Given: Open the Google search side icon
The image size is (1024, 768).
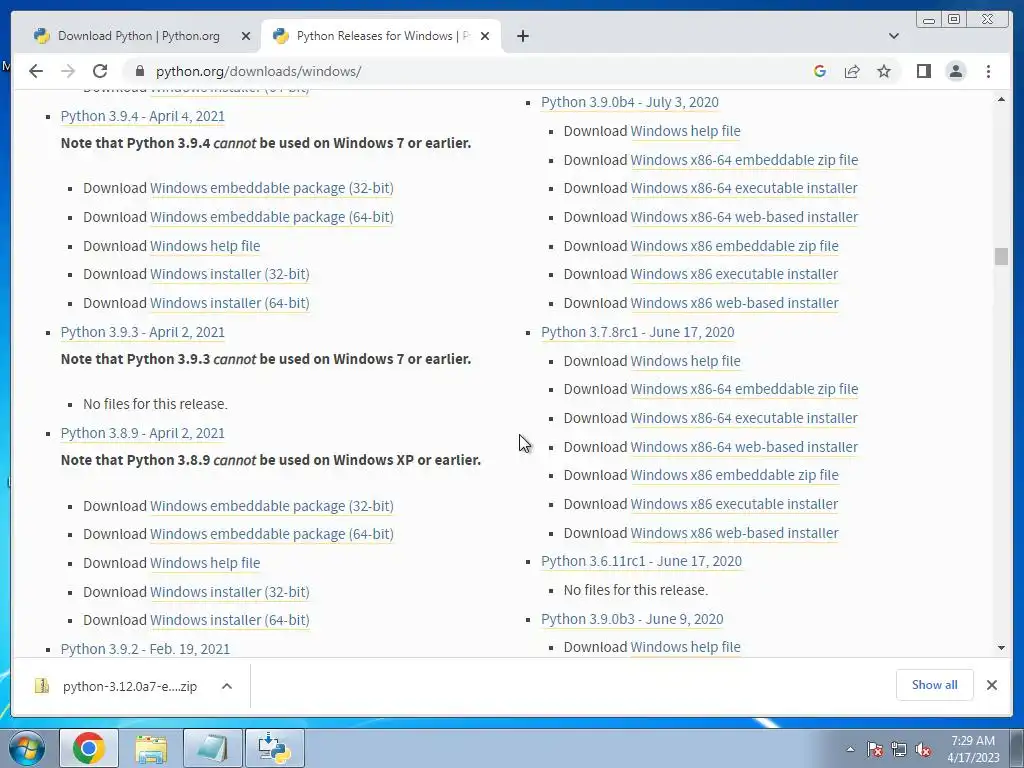Looking at the screenshot, I should [x=820, y=71].
